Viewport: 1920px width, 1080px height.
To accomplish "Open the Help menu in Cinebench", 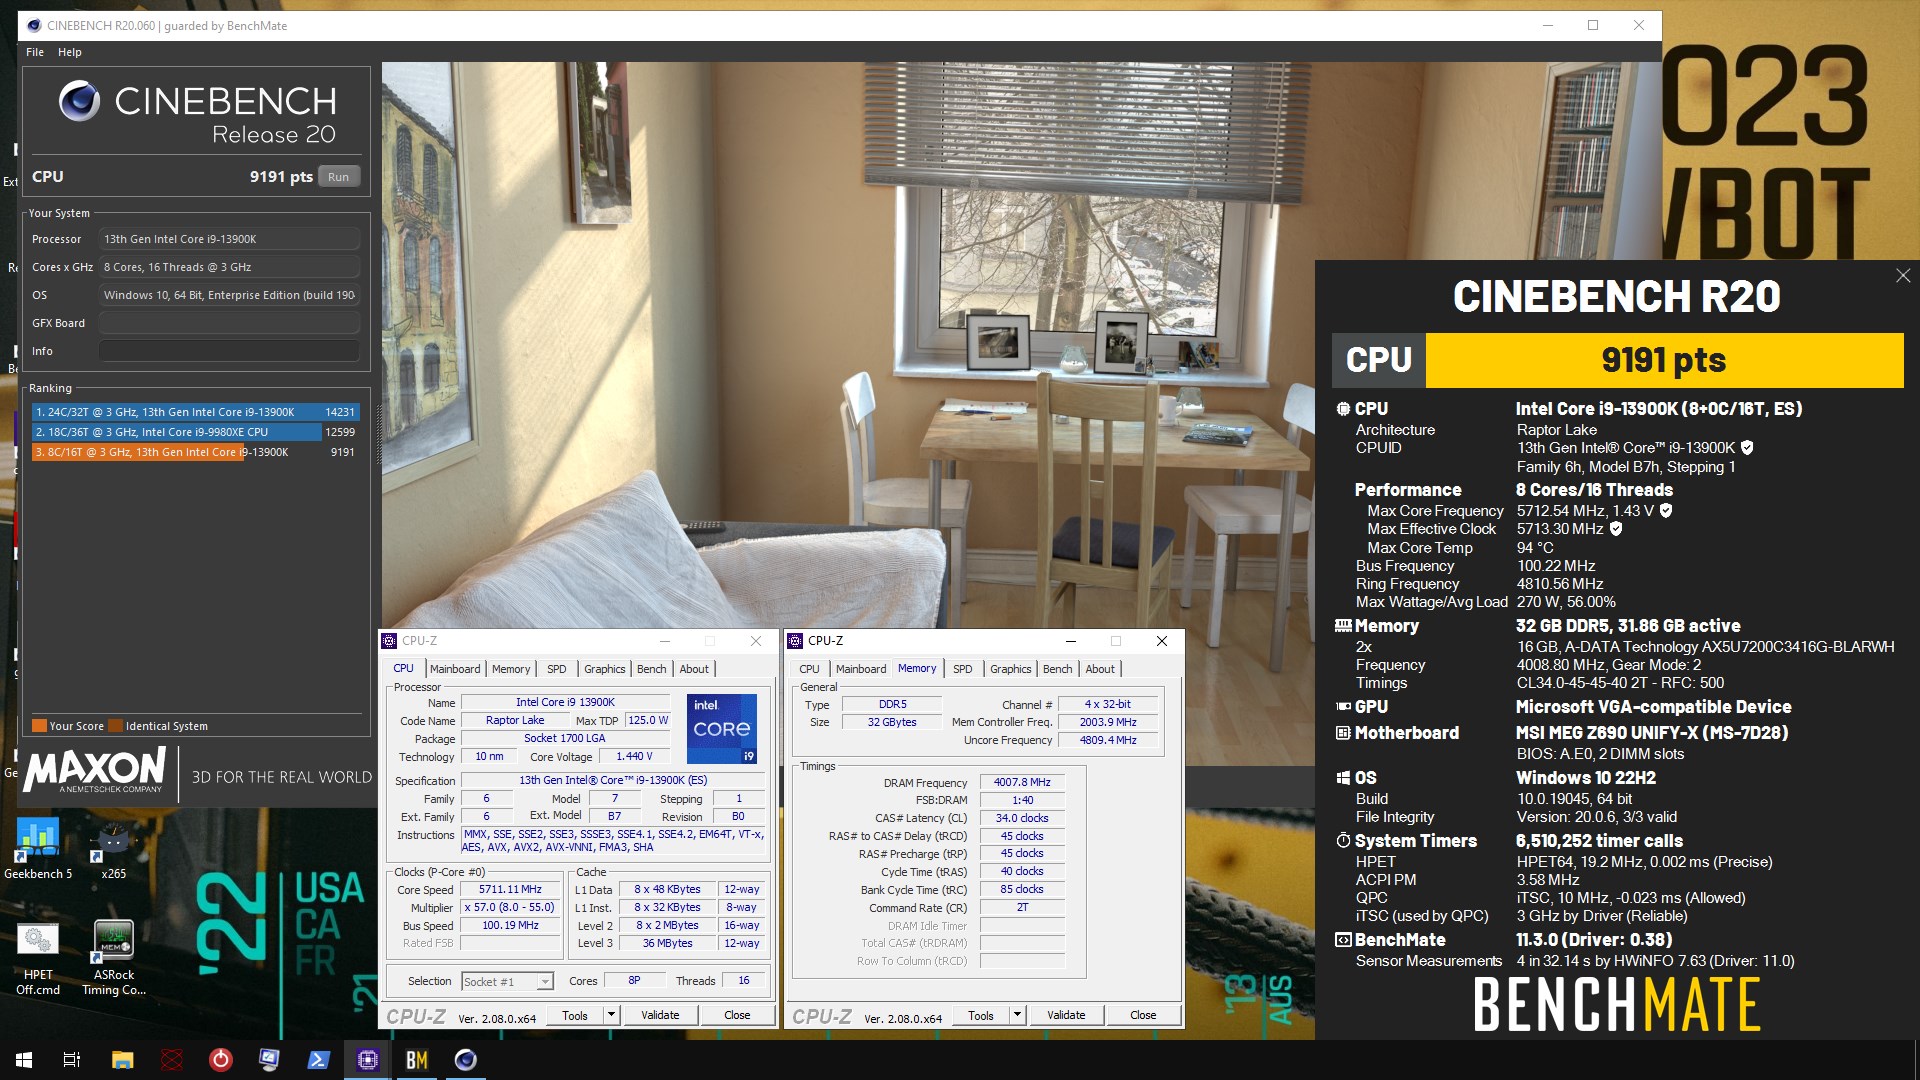I will 70,52.
